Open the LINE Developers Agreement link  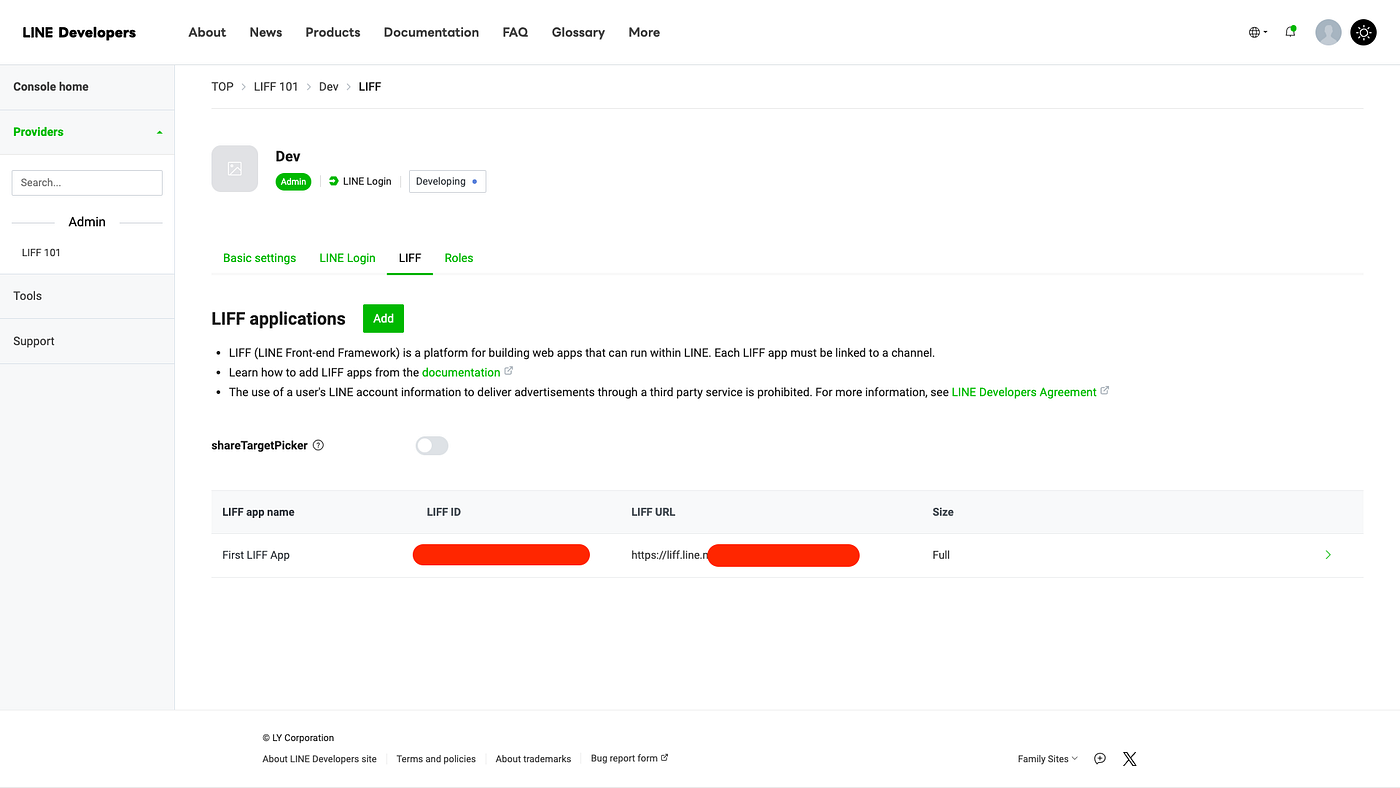click(1024, 393)
